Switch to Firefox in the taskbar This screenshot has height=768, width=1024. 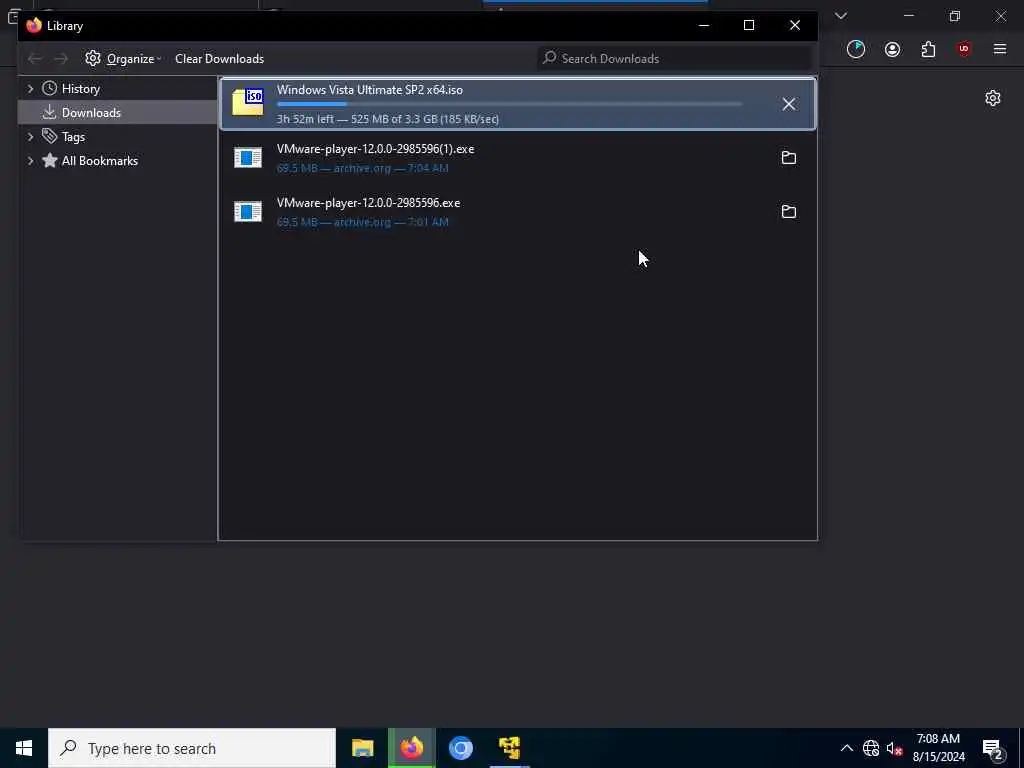[x=411, y=748]
